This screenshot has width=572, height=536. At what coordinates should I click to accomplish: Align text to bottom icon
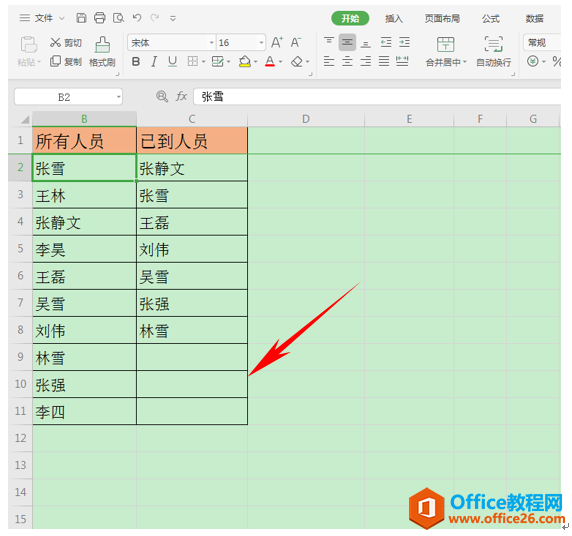coord(366,43)
